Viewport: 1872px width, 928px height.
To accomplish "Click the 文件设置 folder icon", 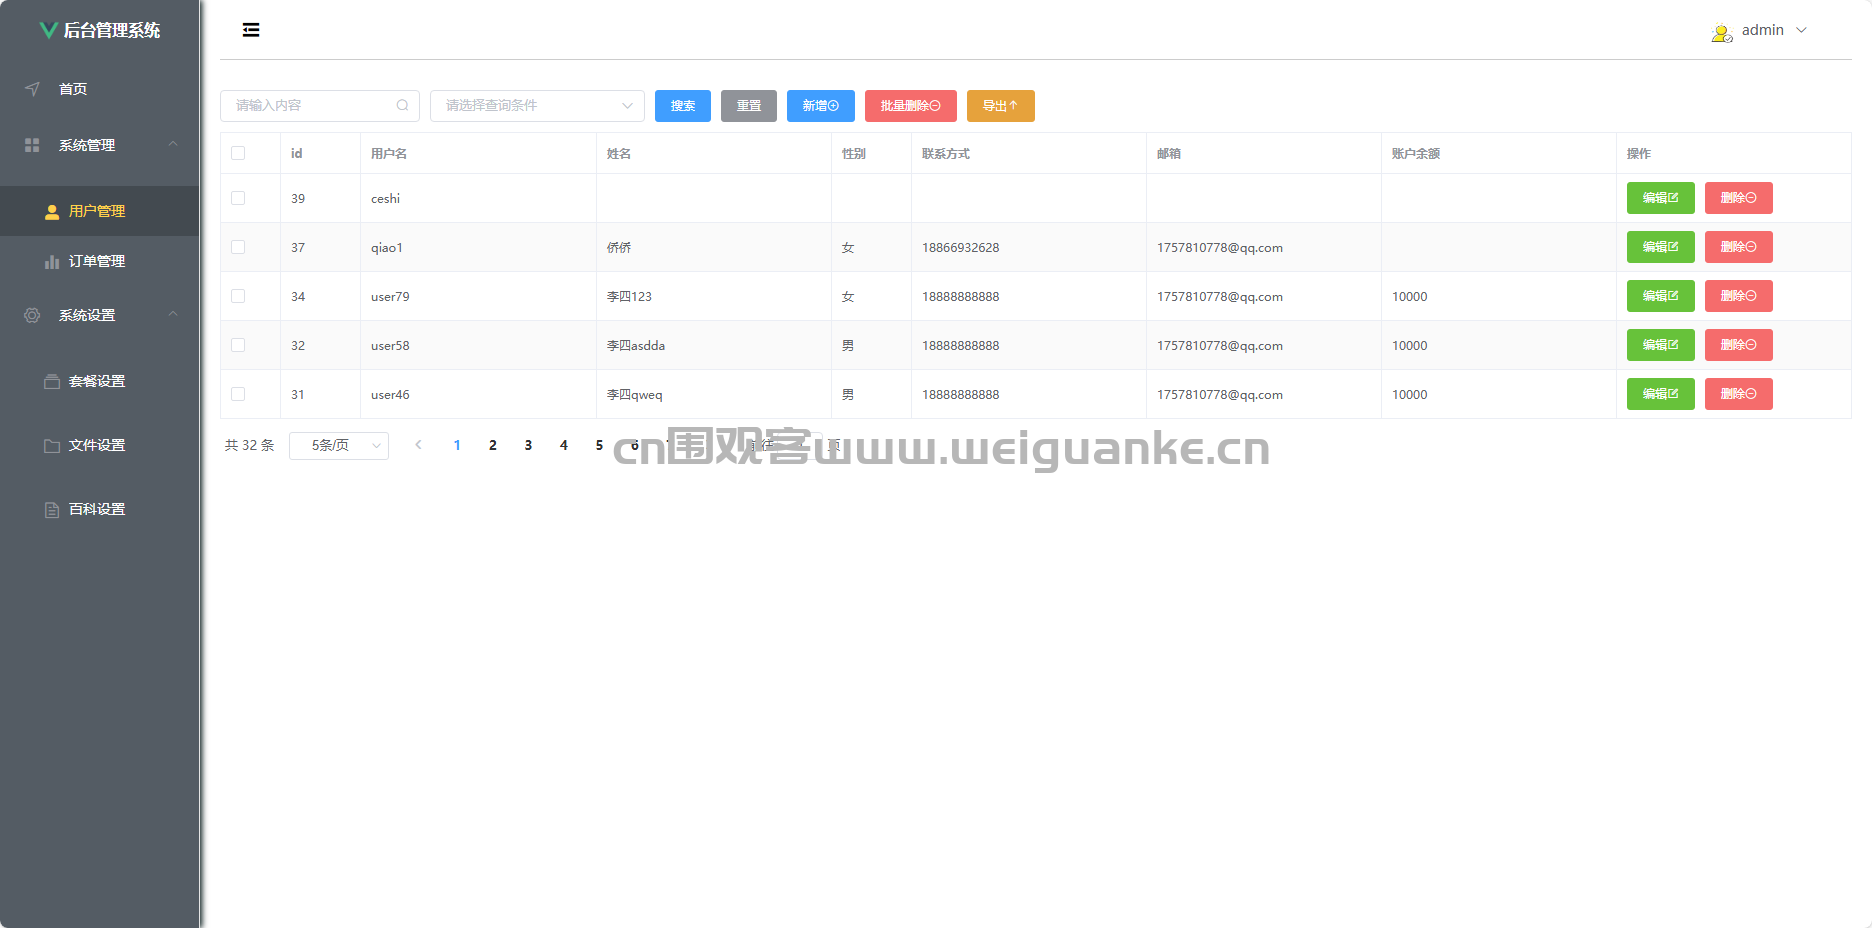I will [52, 446].
